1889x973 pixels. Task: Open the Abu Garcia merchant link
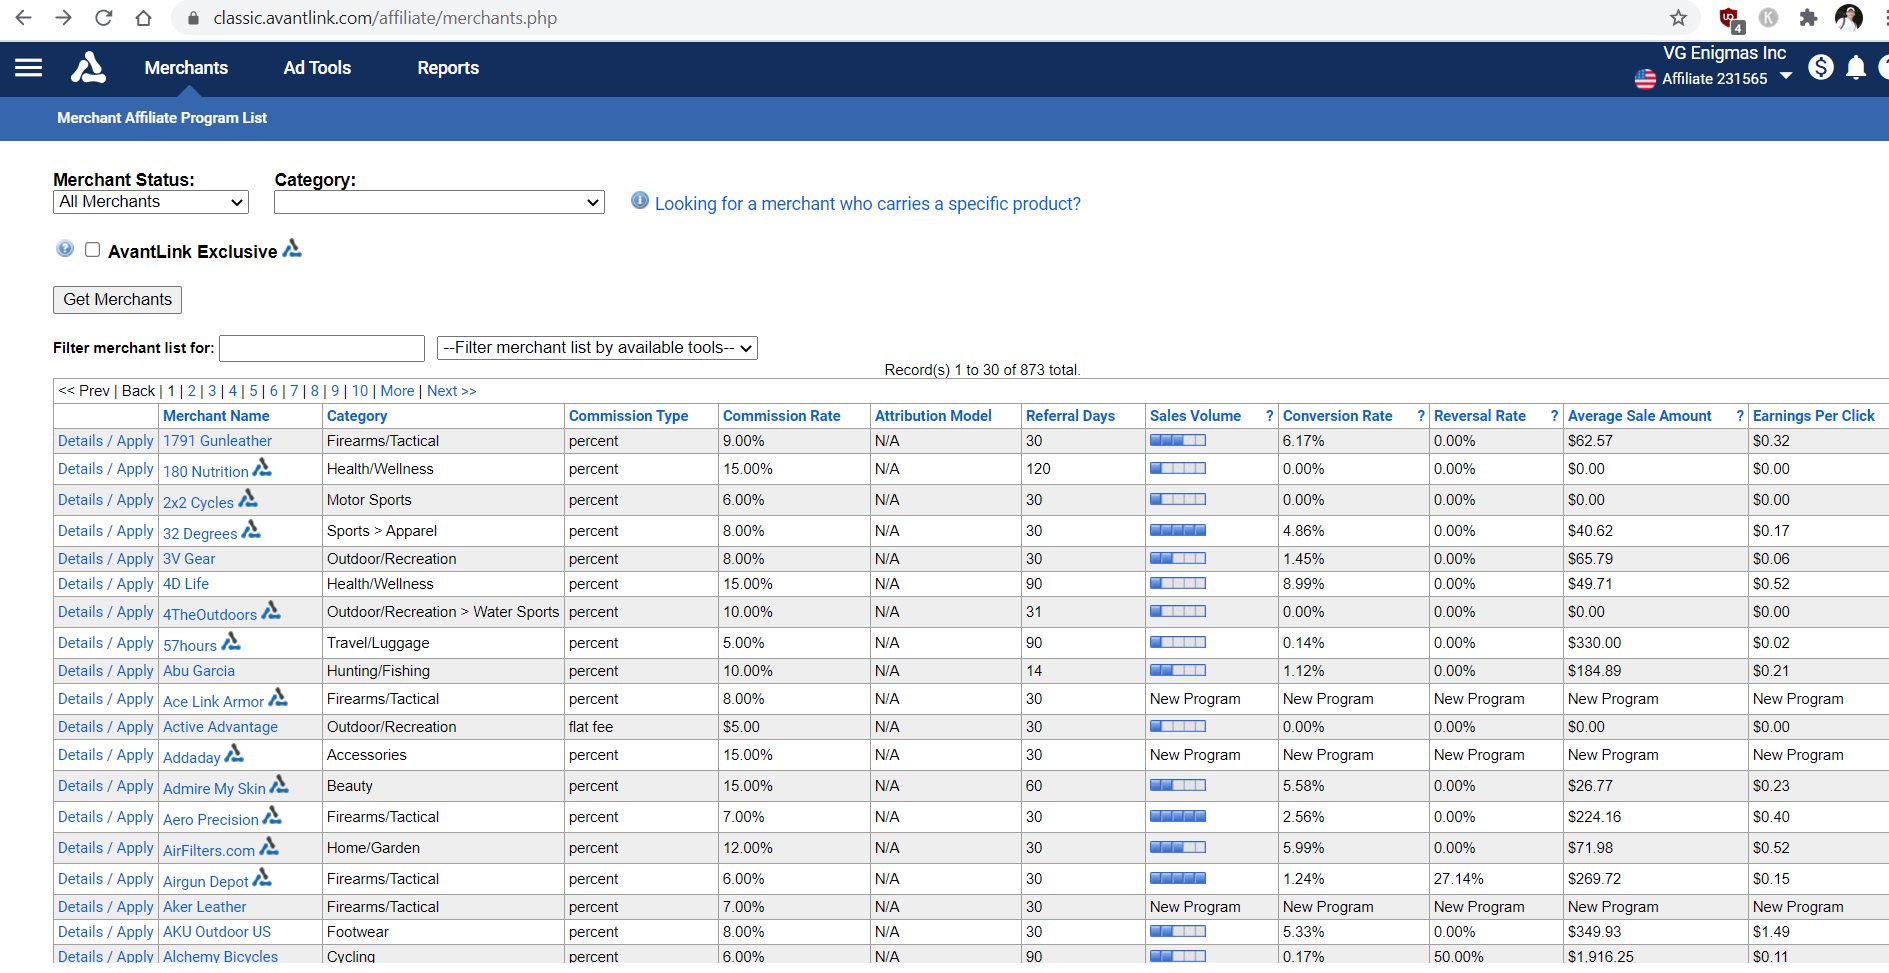pyautogui.click(x=199, y=671)
